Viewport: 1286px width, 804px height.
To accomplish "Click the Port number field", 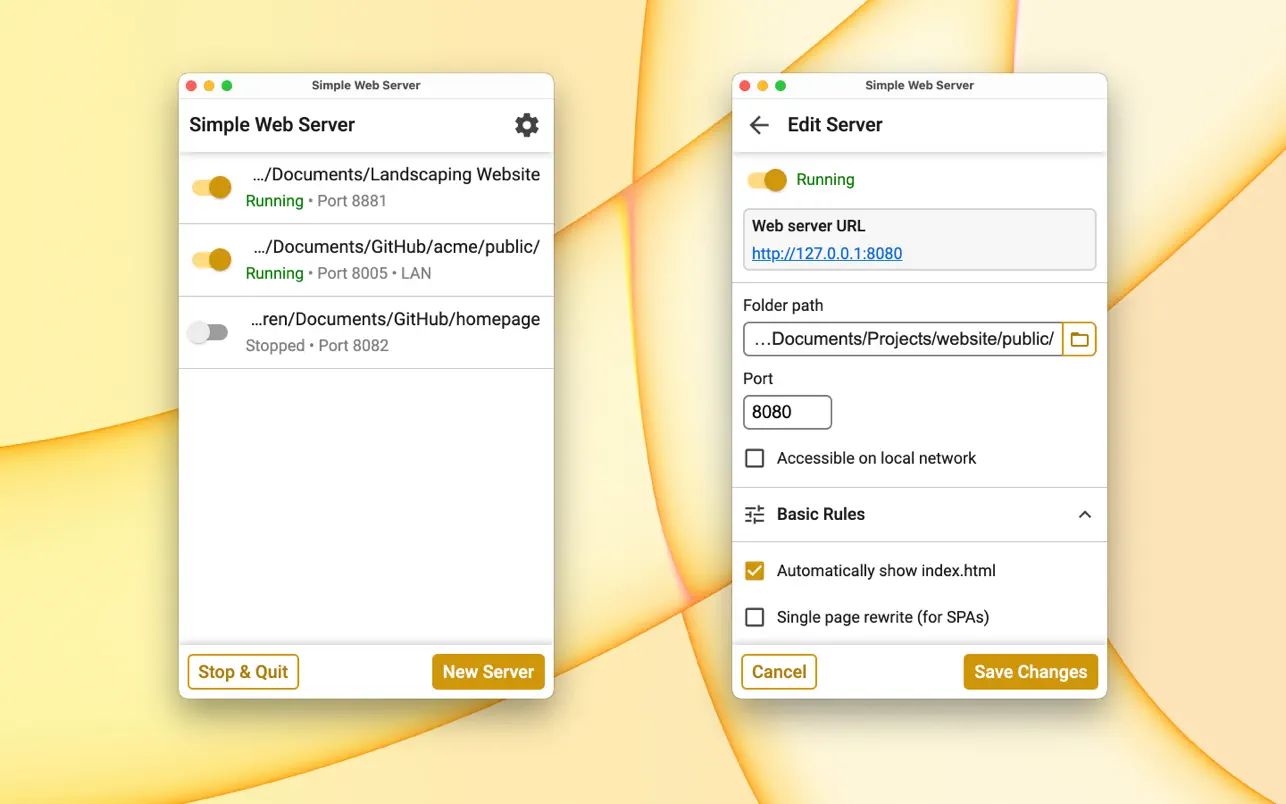I will click(787, 411).
